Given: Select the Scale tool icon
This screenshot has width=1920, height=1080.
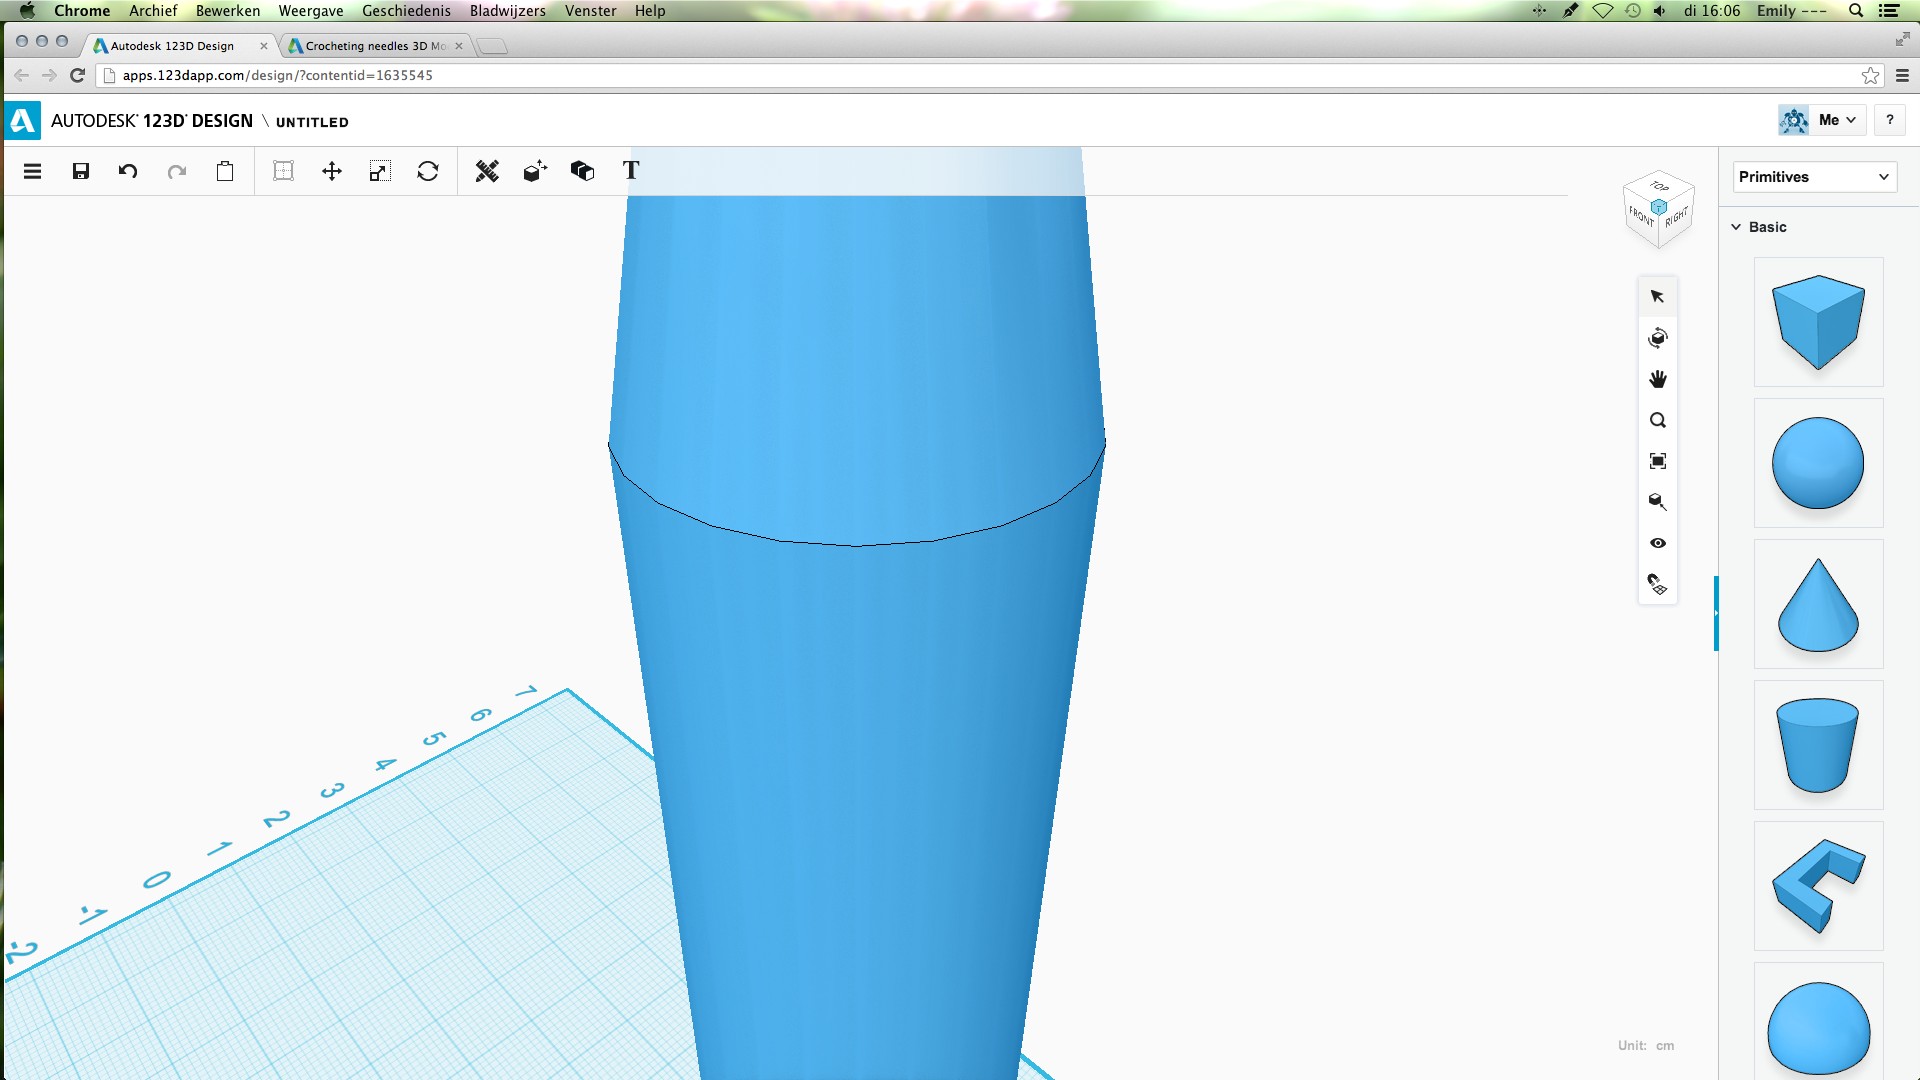Looking at the screenshot, I should [379, 171].
